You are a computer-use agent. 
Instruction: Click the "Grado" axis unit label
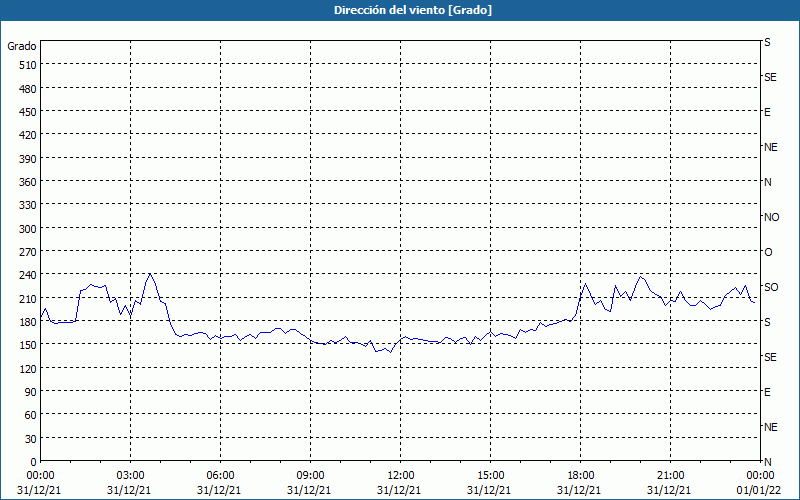(x=22, y=46)
